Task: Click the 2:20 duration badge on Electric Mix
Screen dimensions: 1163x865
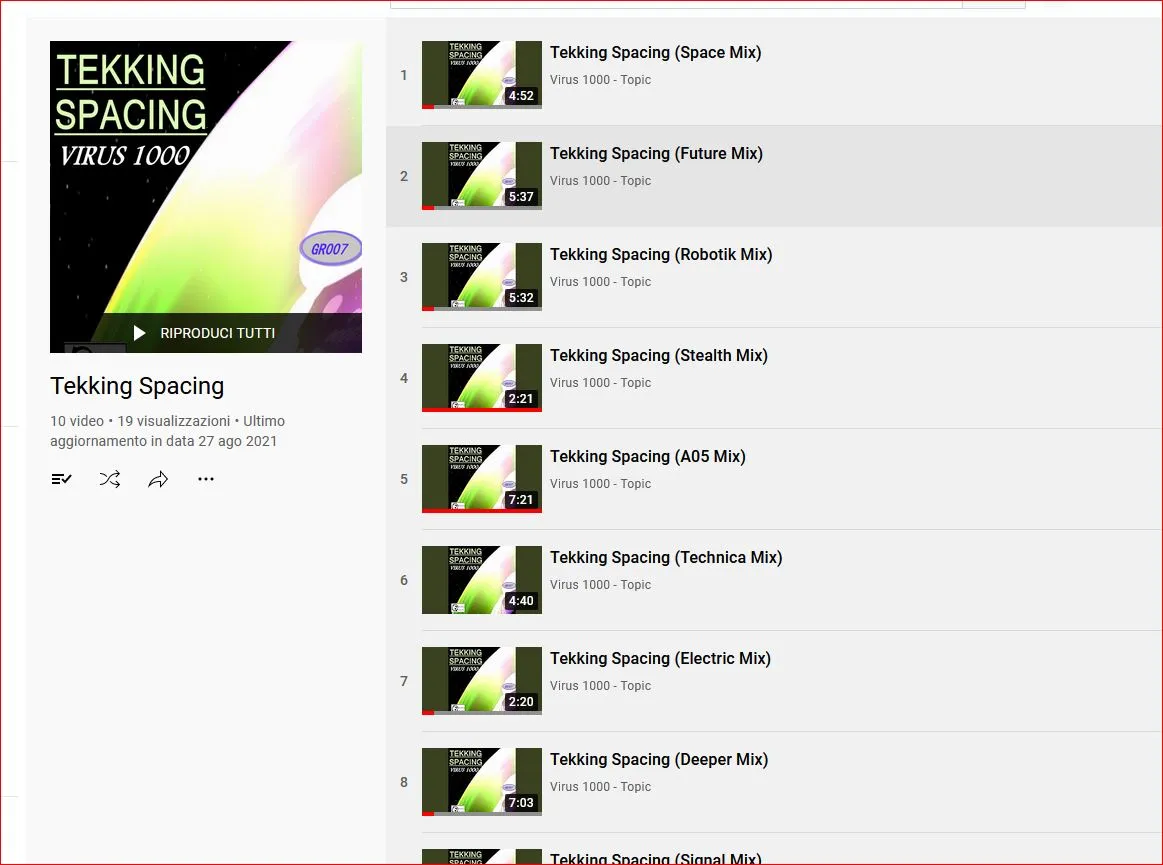Action: point(521,701)
